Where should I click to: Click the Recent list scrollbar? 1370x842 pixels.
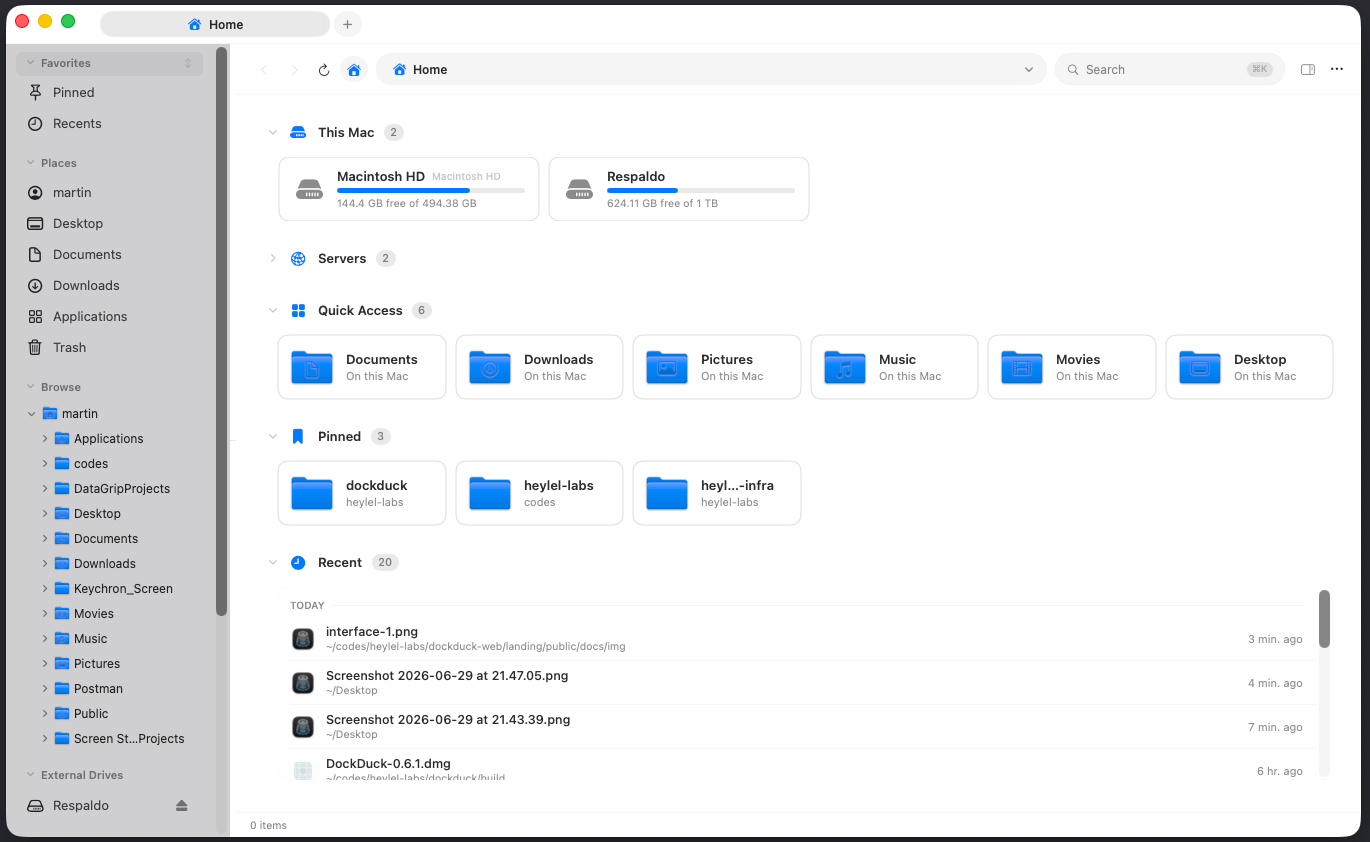1324,619
